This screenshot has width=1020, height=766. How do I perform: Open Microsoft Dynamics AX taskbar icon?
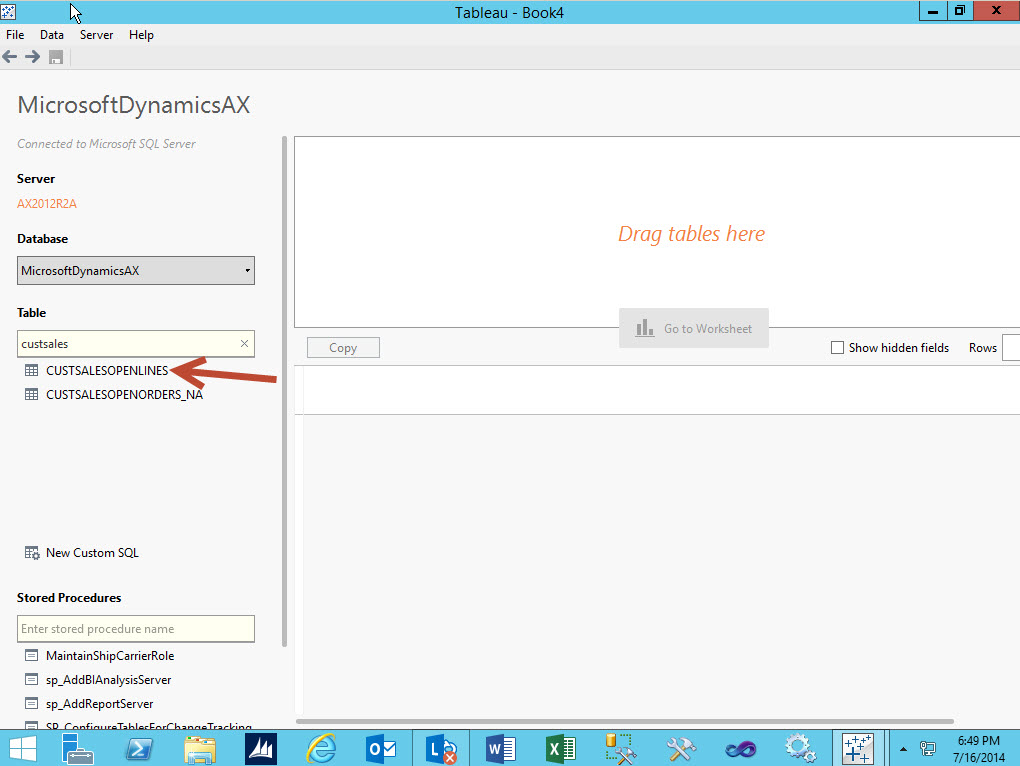261,748
